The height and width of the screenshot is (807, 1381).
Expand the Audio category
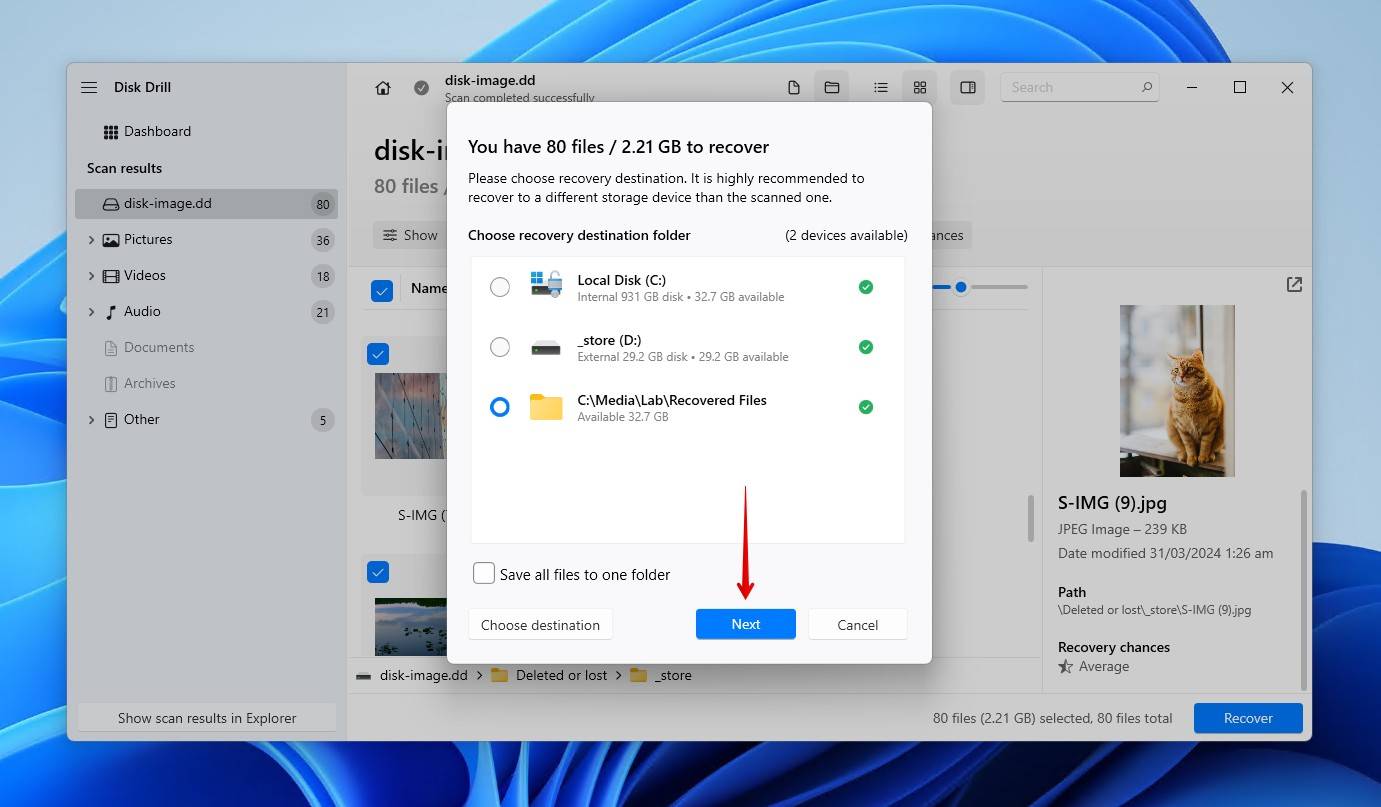coord(91,312)
